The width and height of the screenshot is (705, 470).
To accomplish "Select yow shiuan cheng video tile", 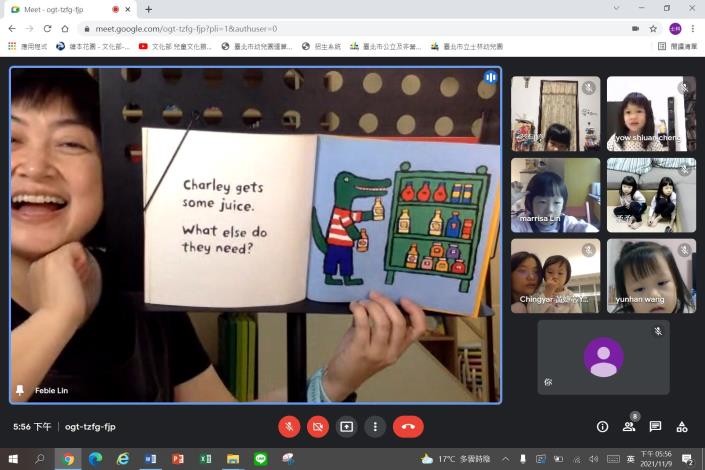I will (x=651, y=113).
